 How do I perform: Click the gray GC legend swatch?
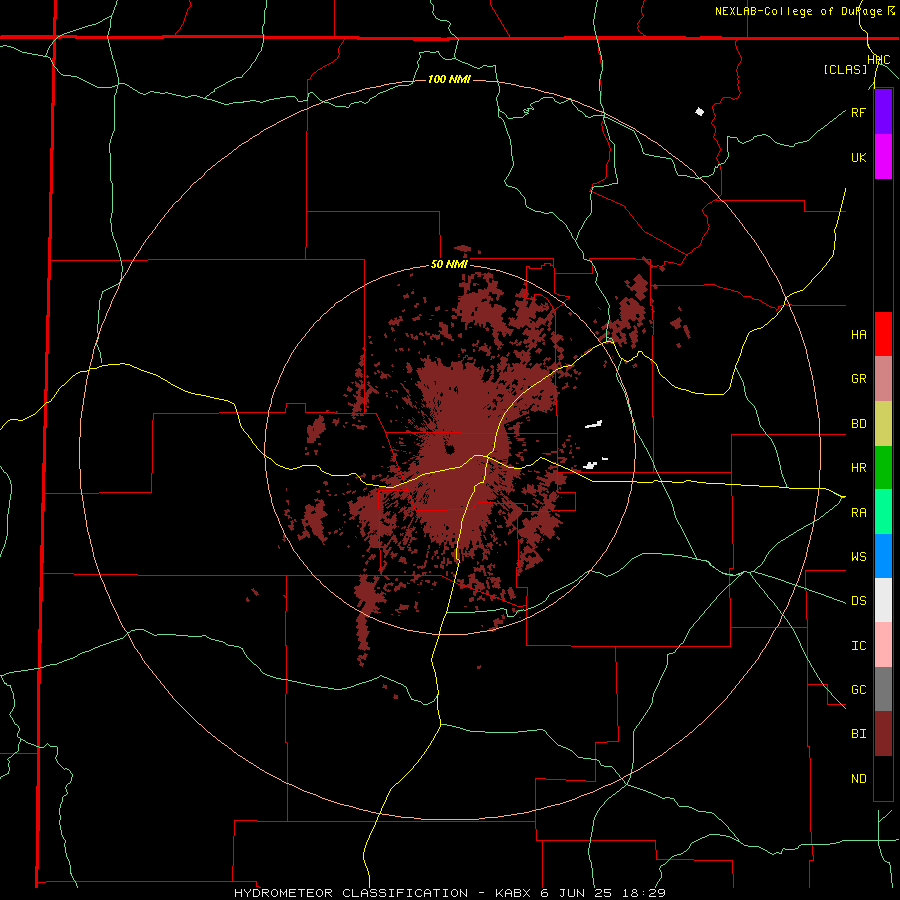coord(883,689)
